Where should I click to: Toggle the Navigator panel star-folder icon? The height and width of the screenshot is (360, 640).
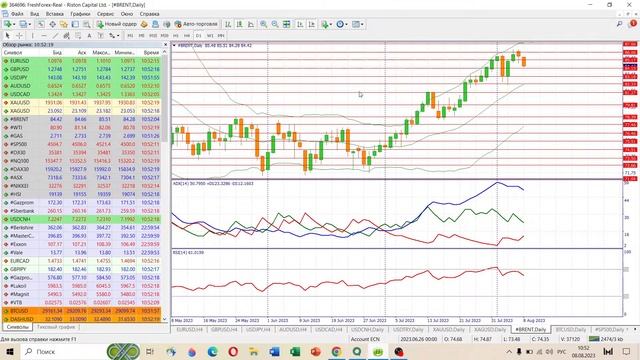64,24
